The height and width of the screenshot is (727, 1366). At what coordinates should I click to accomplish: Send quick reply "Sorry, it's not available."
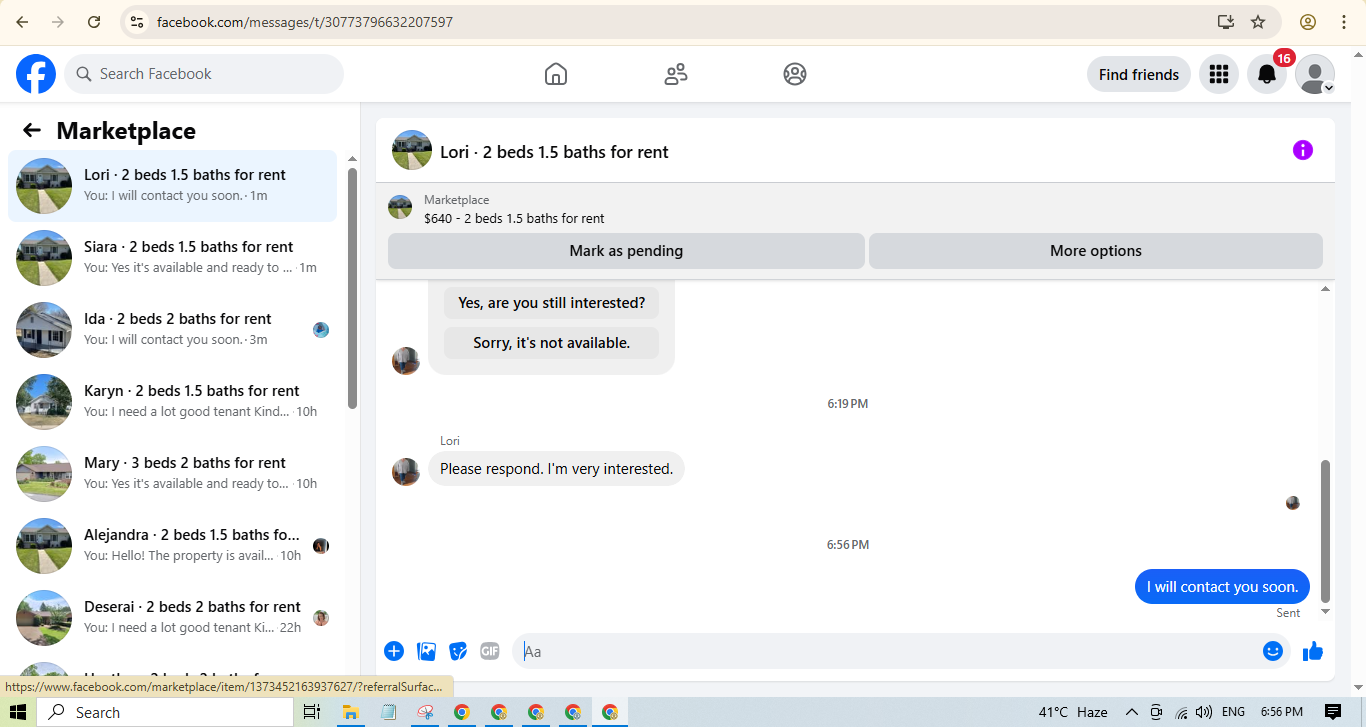[552, 343]
